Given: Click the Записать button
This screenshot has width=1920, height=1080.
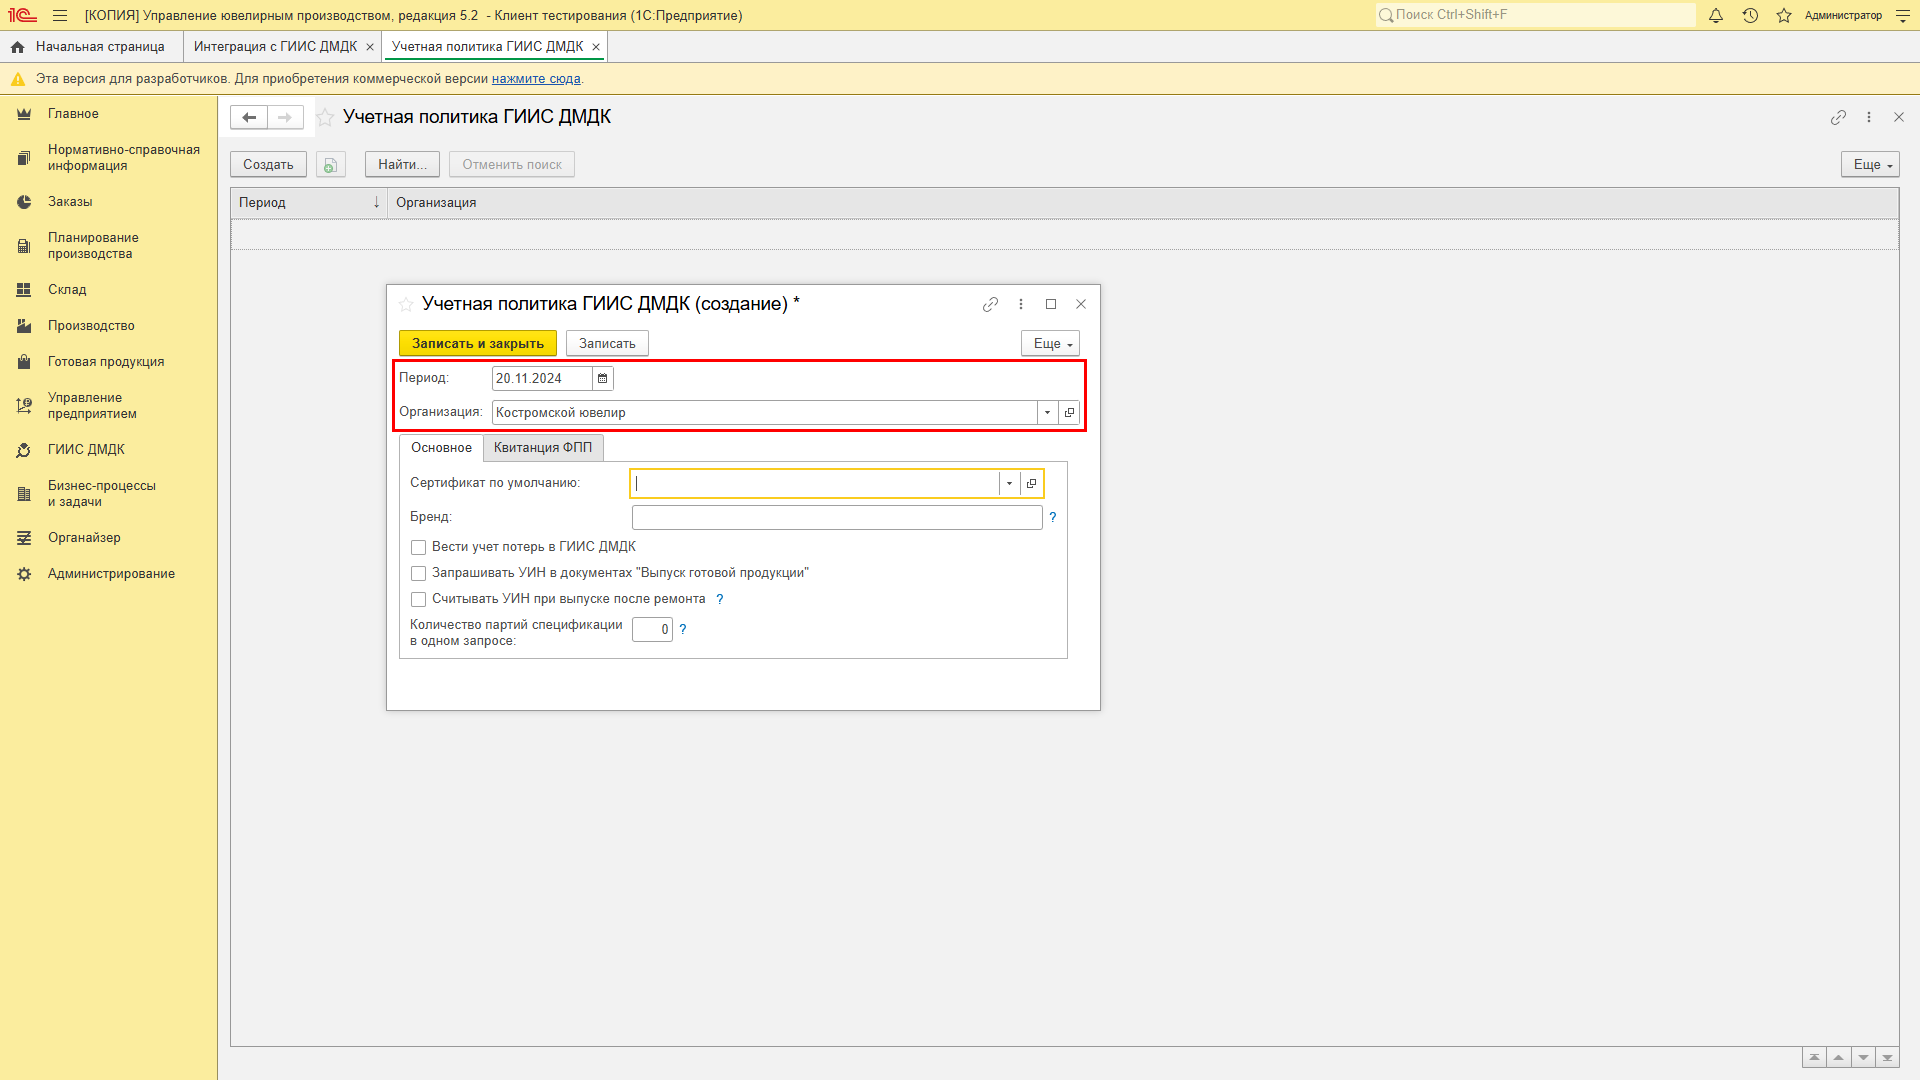Looking at the screenshot, I should (607, 343).
